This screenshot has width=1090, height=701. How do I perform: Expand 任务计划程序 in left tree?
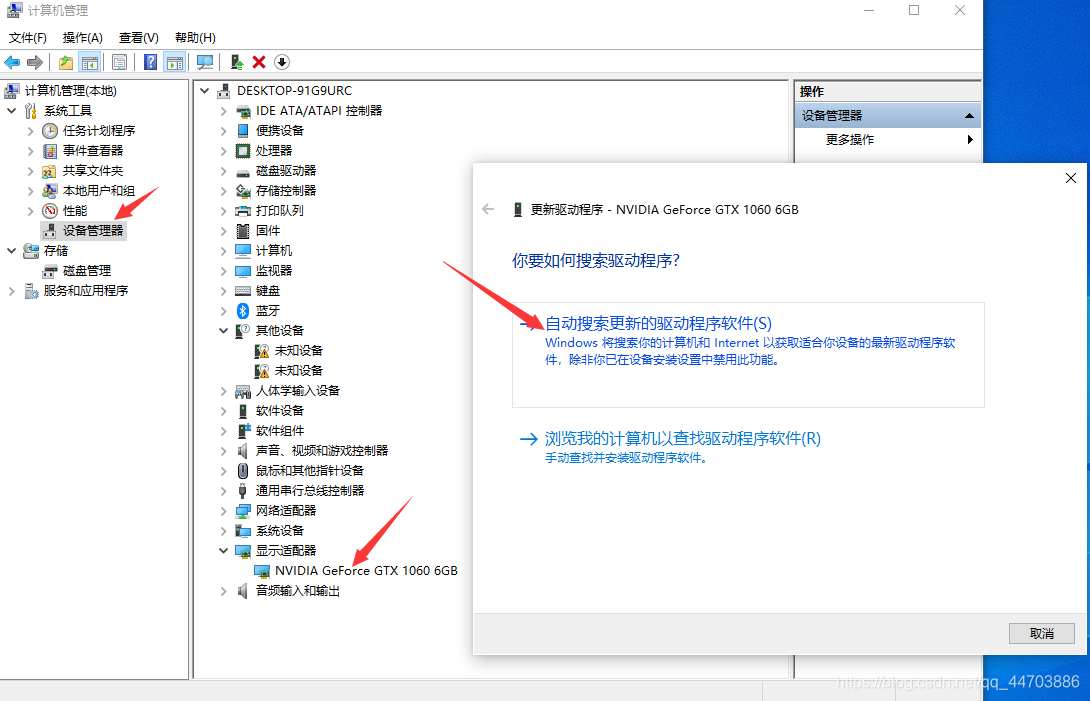point(31,131)
